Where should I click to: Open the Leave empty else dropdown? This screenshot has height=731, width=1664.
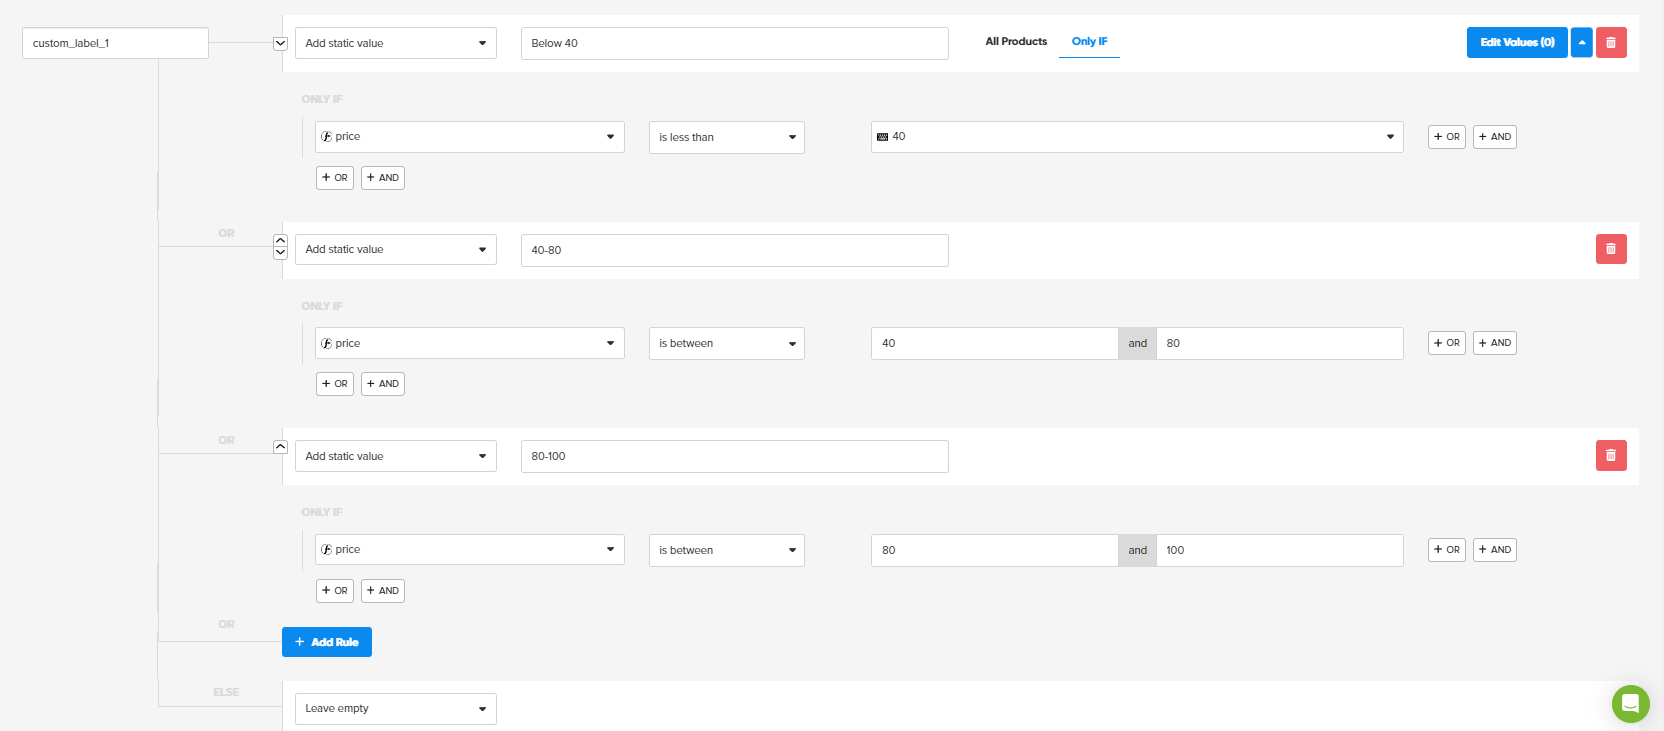395,709
